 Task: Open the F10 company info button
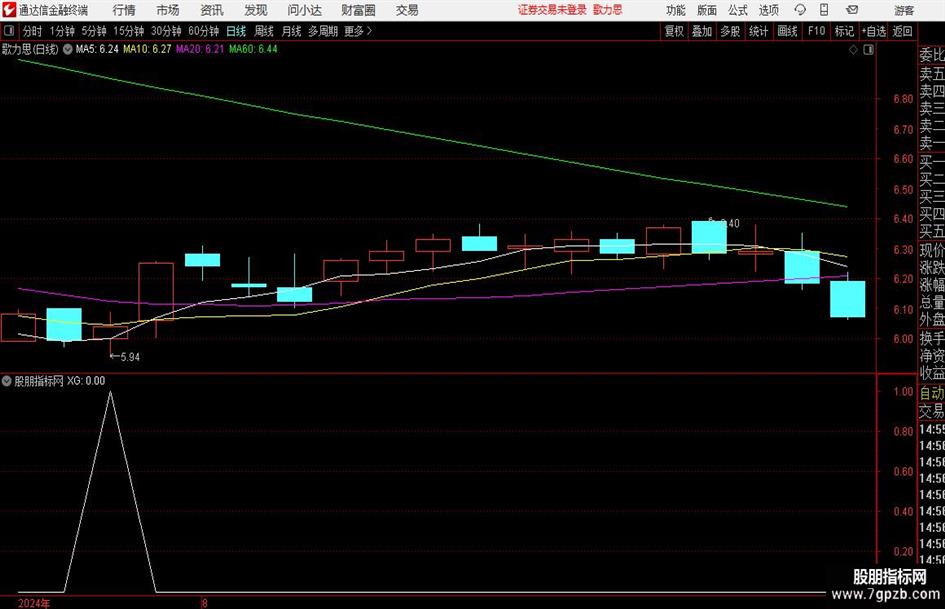tap(816, 31)
